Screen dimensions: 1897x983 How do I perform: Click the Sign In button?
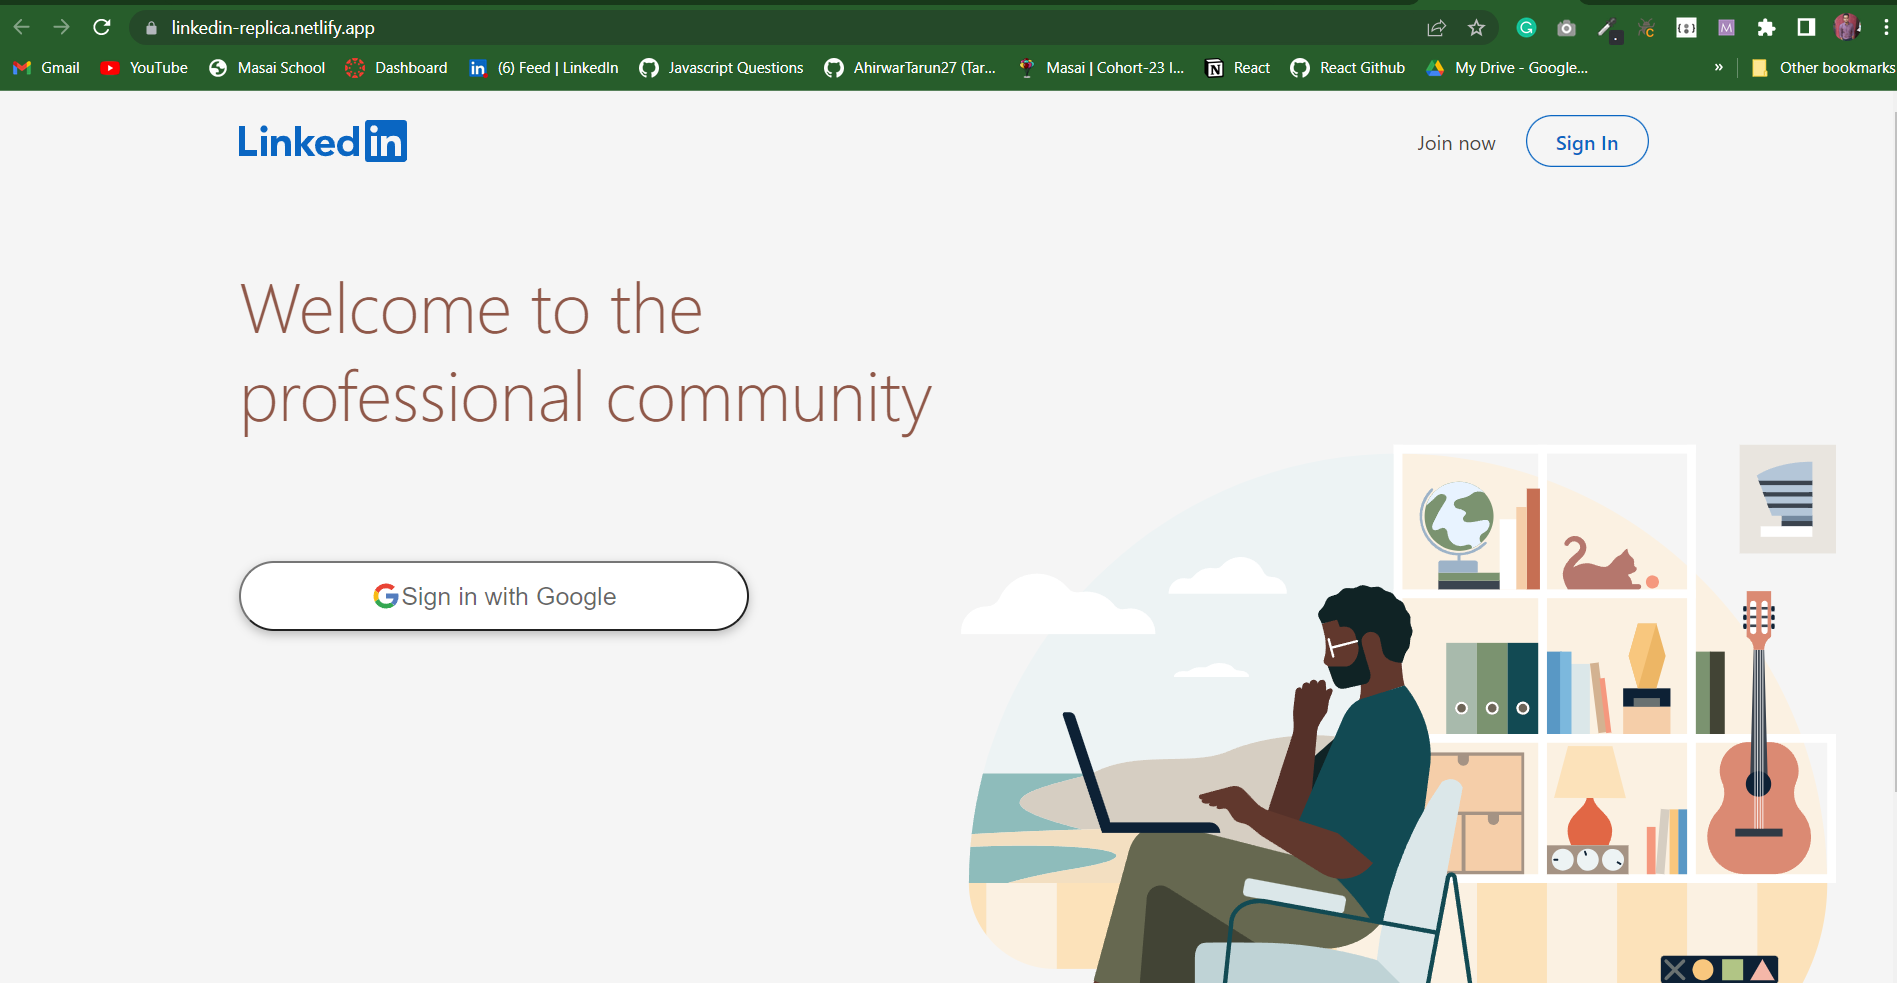tap(1586, 142)
